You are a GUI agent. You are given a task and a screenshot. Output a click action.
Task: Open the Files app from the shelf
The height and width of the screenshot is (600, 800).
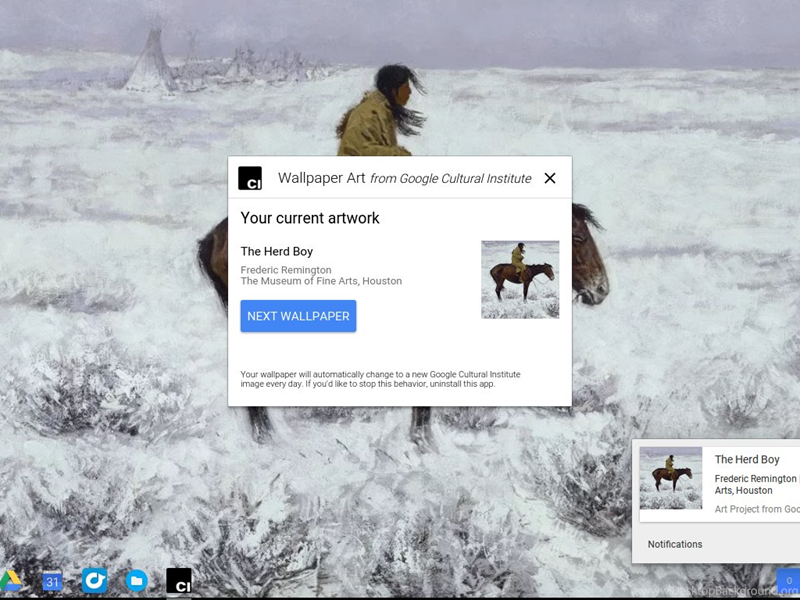(137, 581)
